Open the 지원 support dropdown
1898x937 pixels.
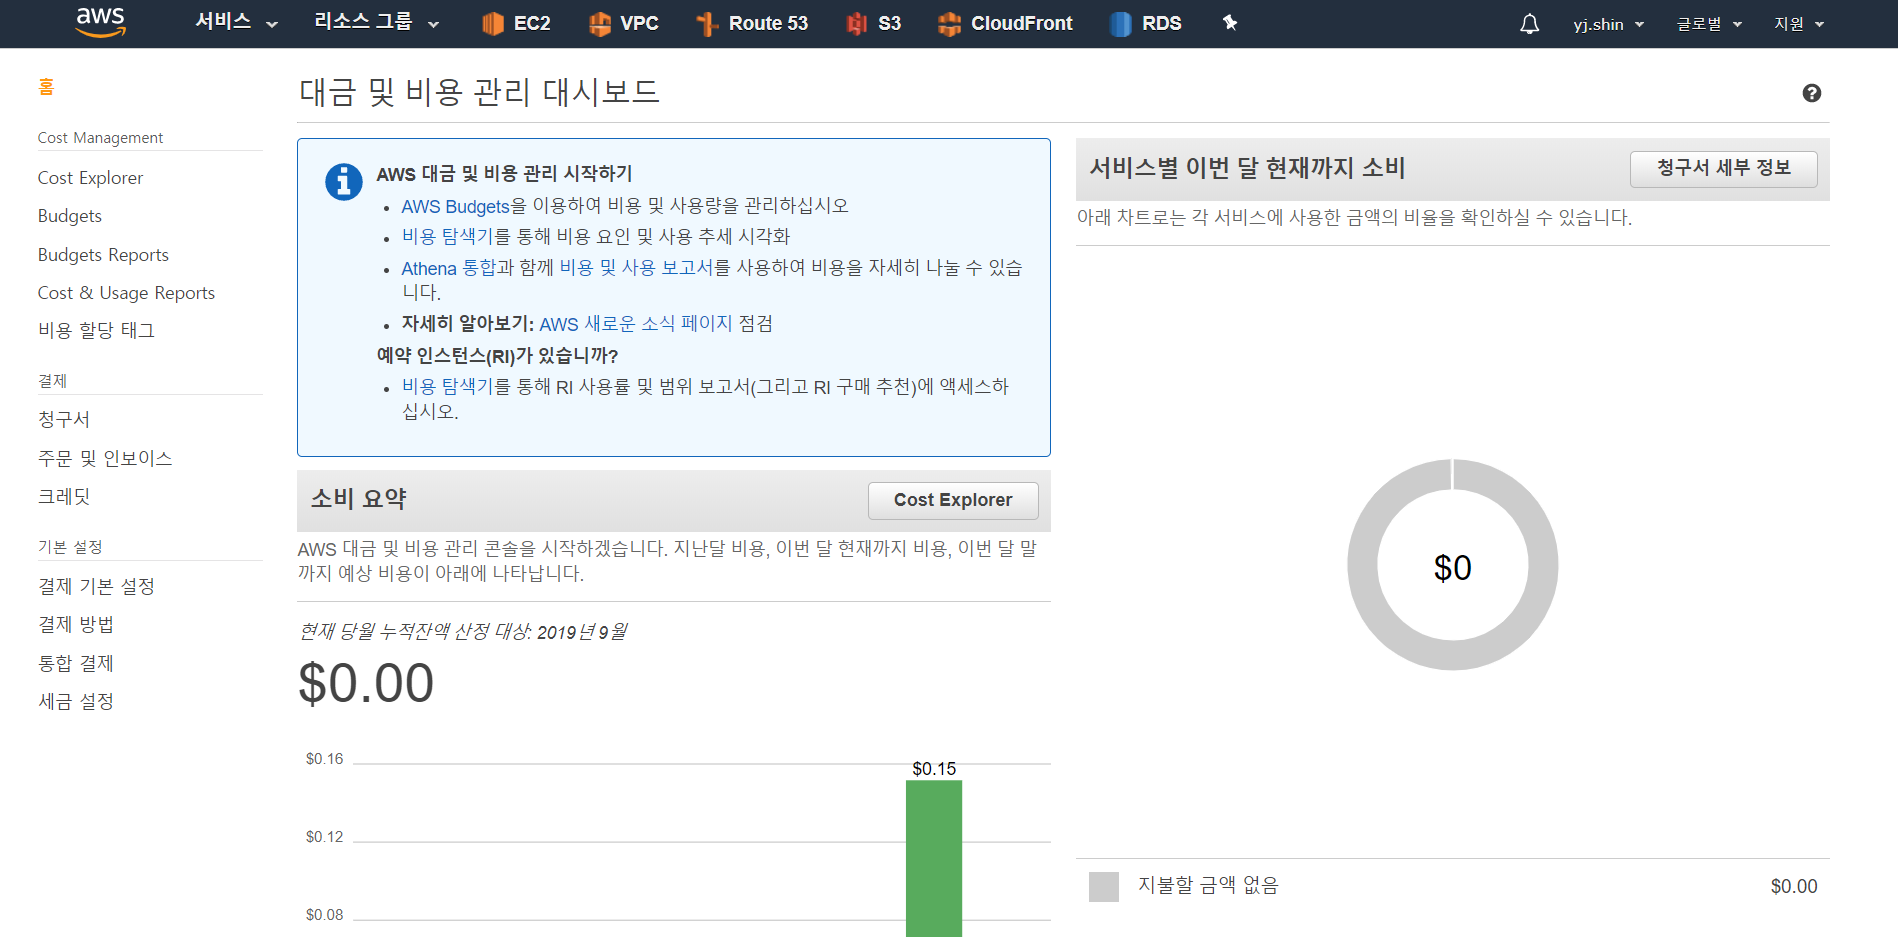[x=1799, y=24]
